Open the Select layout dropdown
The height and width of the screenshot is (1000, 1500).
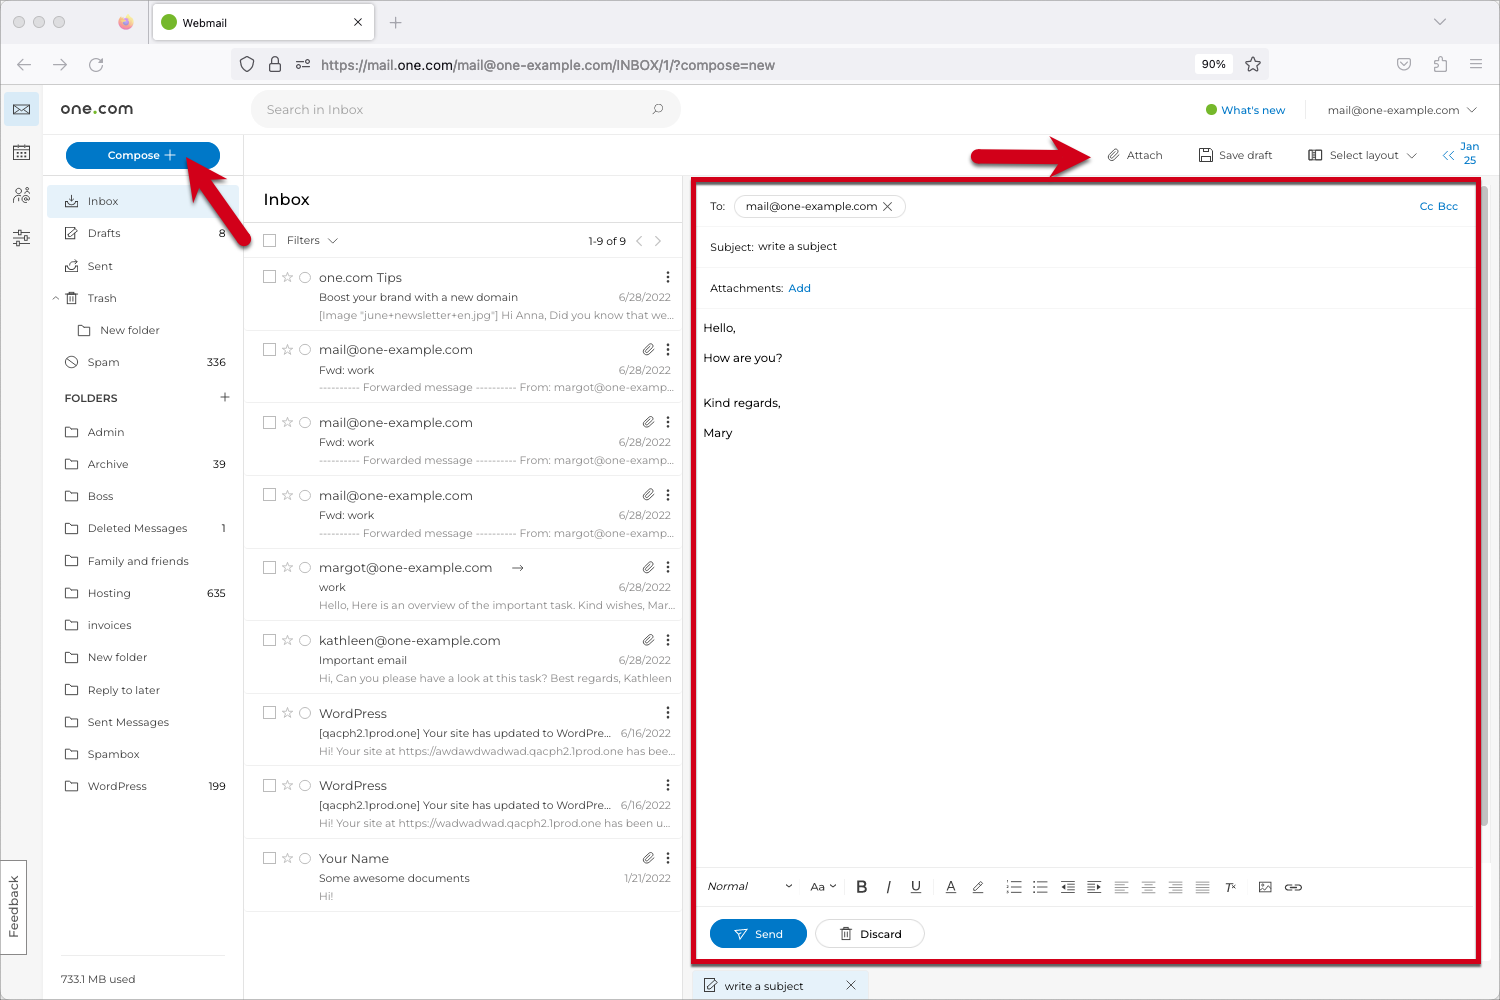pyautogui.click(x=1362, y=154)
